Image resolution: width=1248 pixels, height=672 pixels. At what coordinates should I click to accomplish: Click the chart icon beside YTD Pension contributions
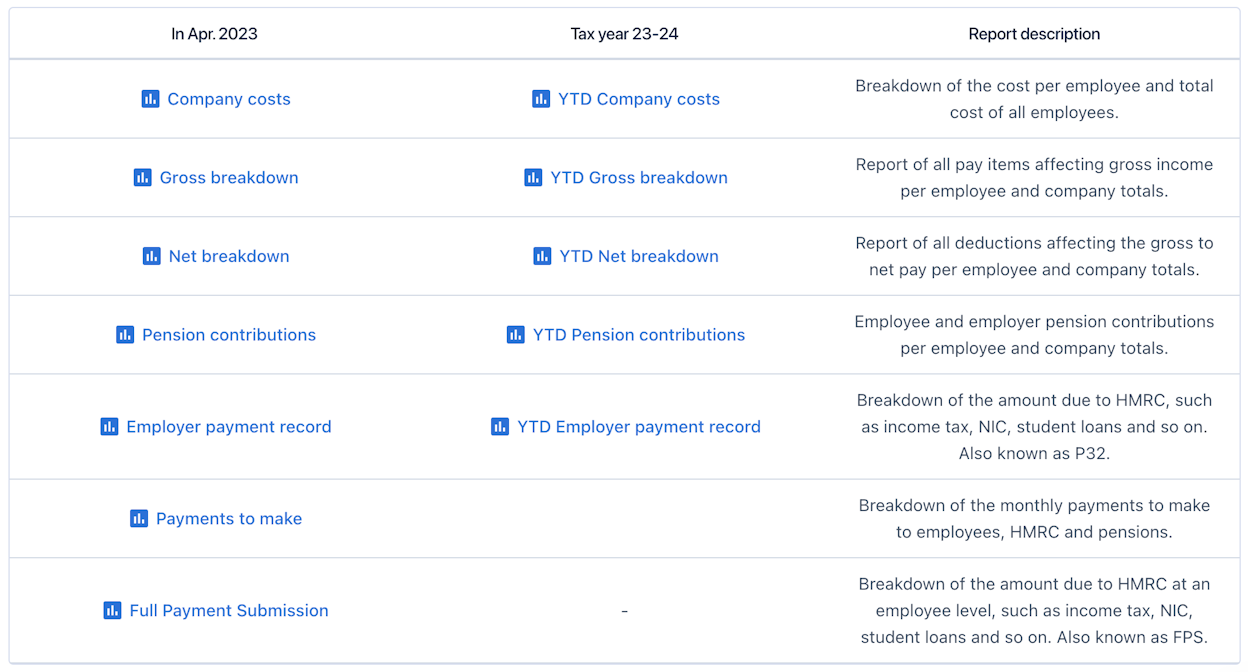point(516,334)
